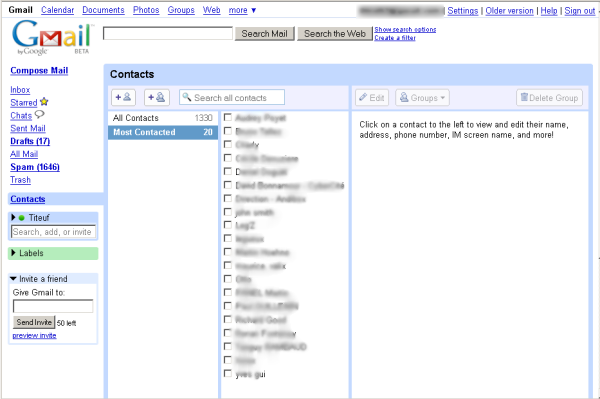This screenshot has width=600, height=399.
Task: Open Settings link at top right
Action: [x=463, y=11]
